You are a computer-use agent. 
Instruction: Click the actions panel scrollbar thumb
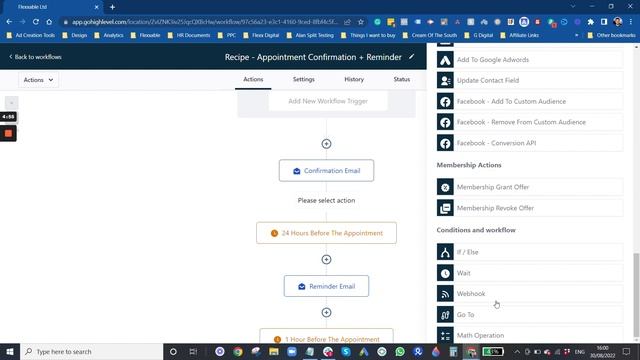click(x=636, y=295)
